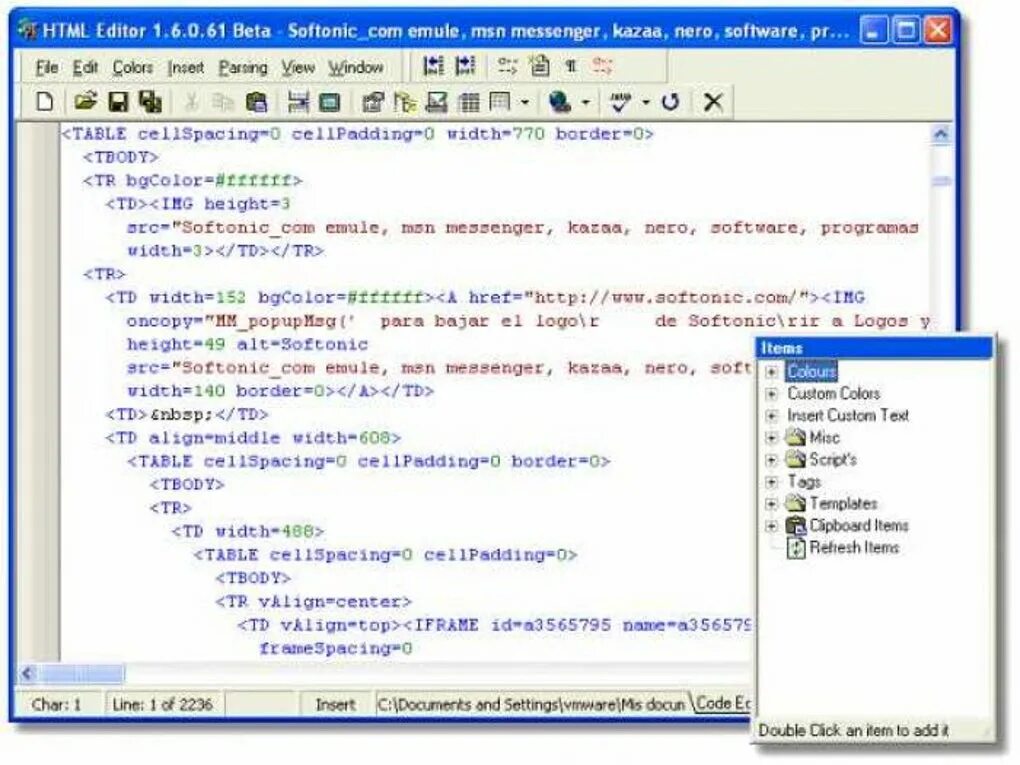The height and width of the screenshot is (765, 1020).
Task: Preview in browser with the globe icon
Action: click(x=559, y=101)
